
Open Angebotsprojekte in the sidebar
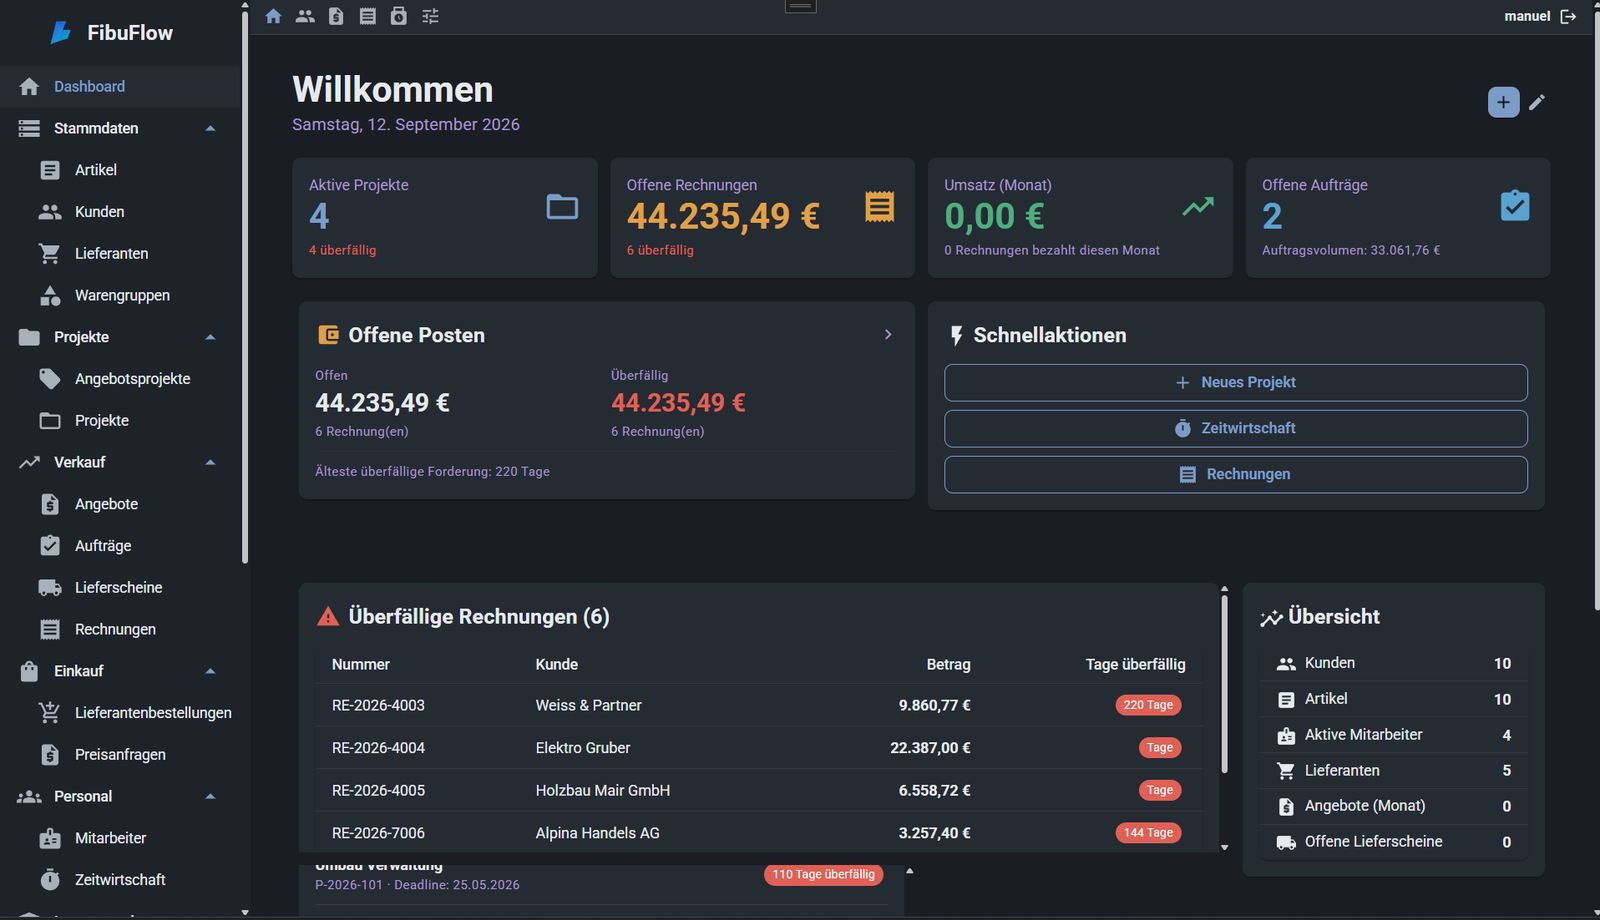pos(120,379)
